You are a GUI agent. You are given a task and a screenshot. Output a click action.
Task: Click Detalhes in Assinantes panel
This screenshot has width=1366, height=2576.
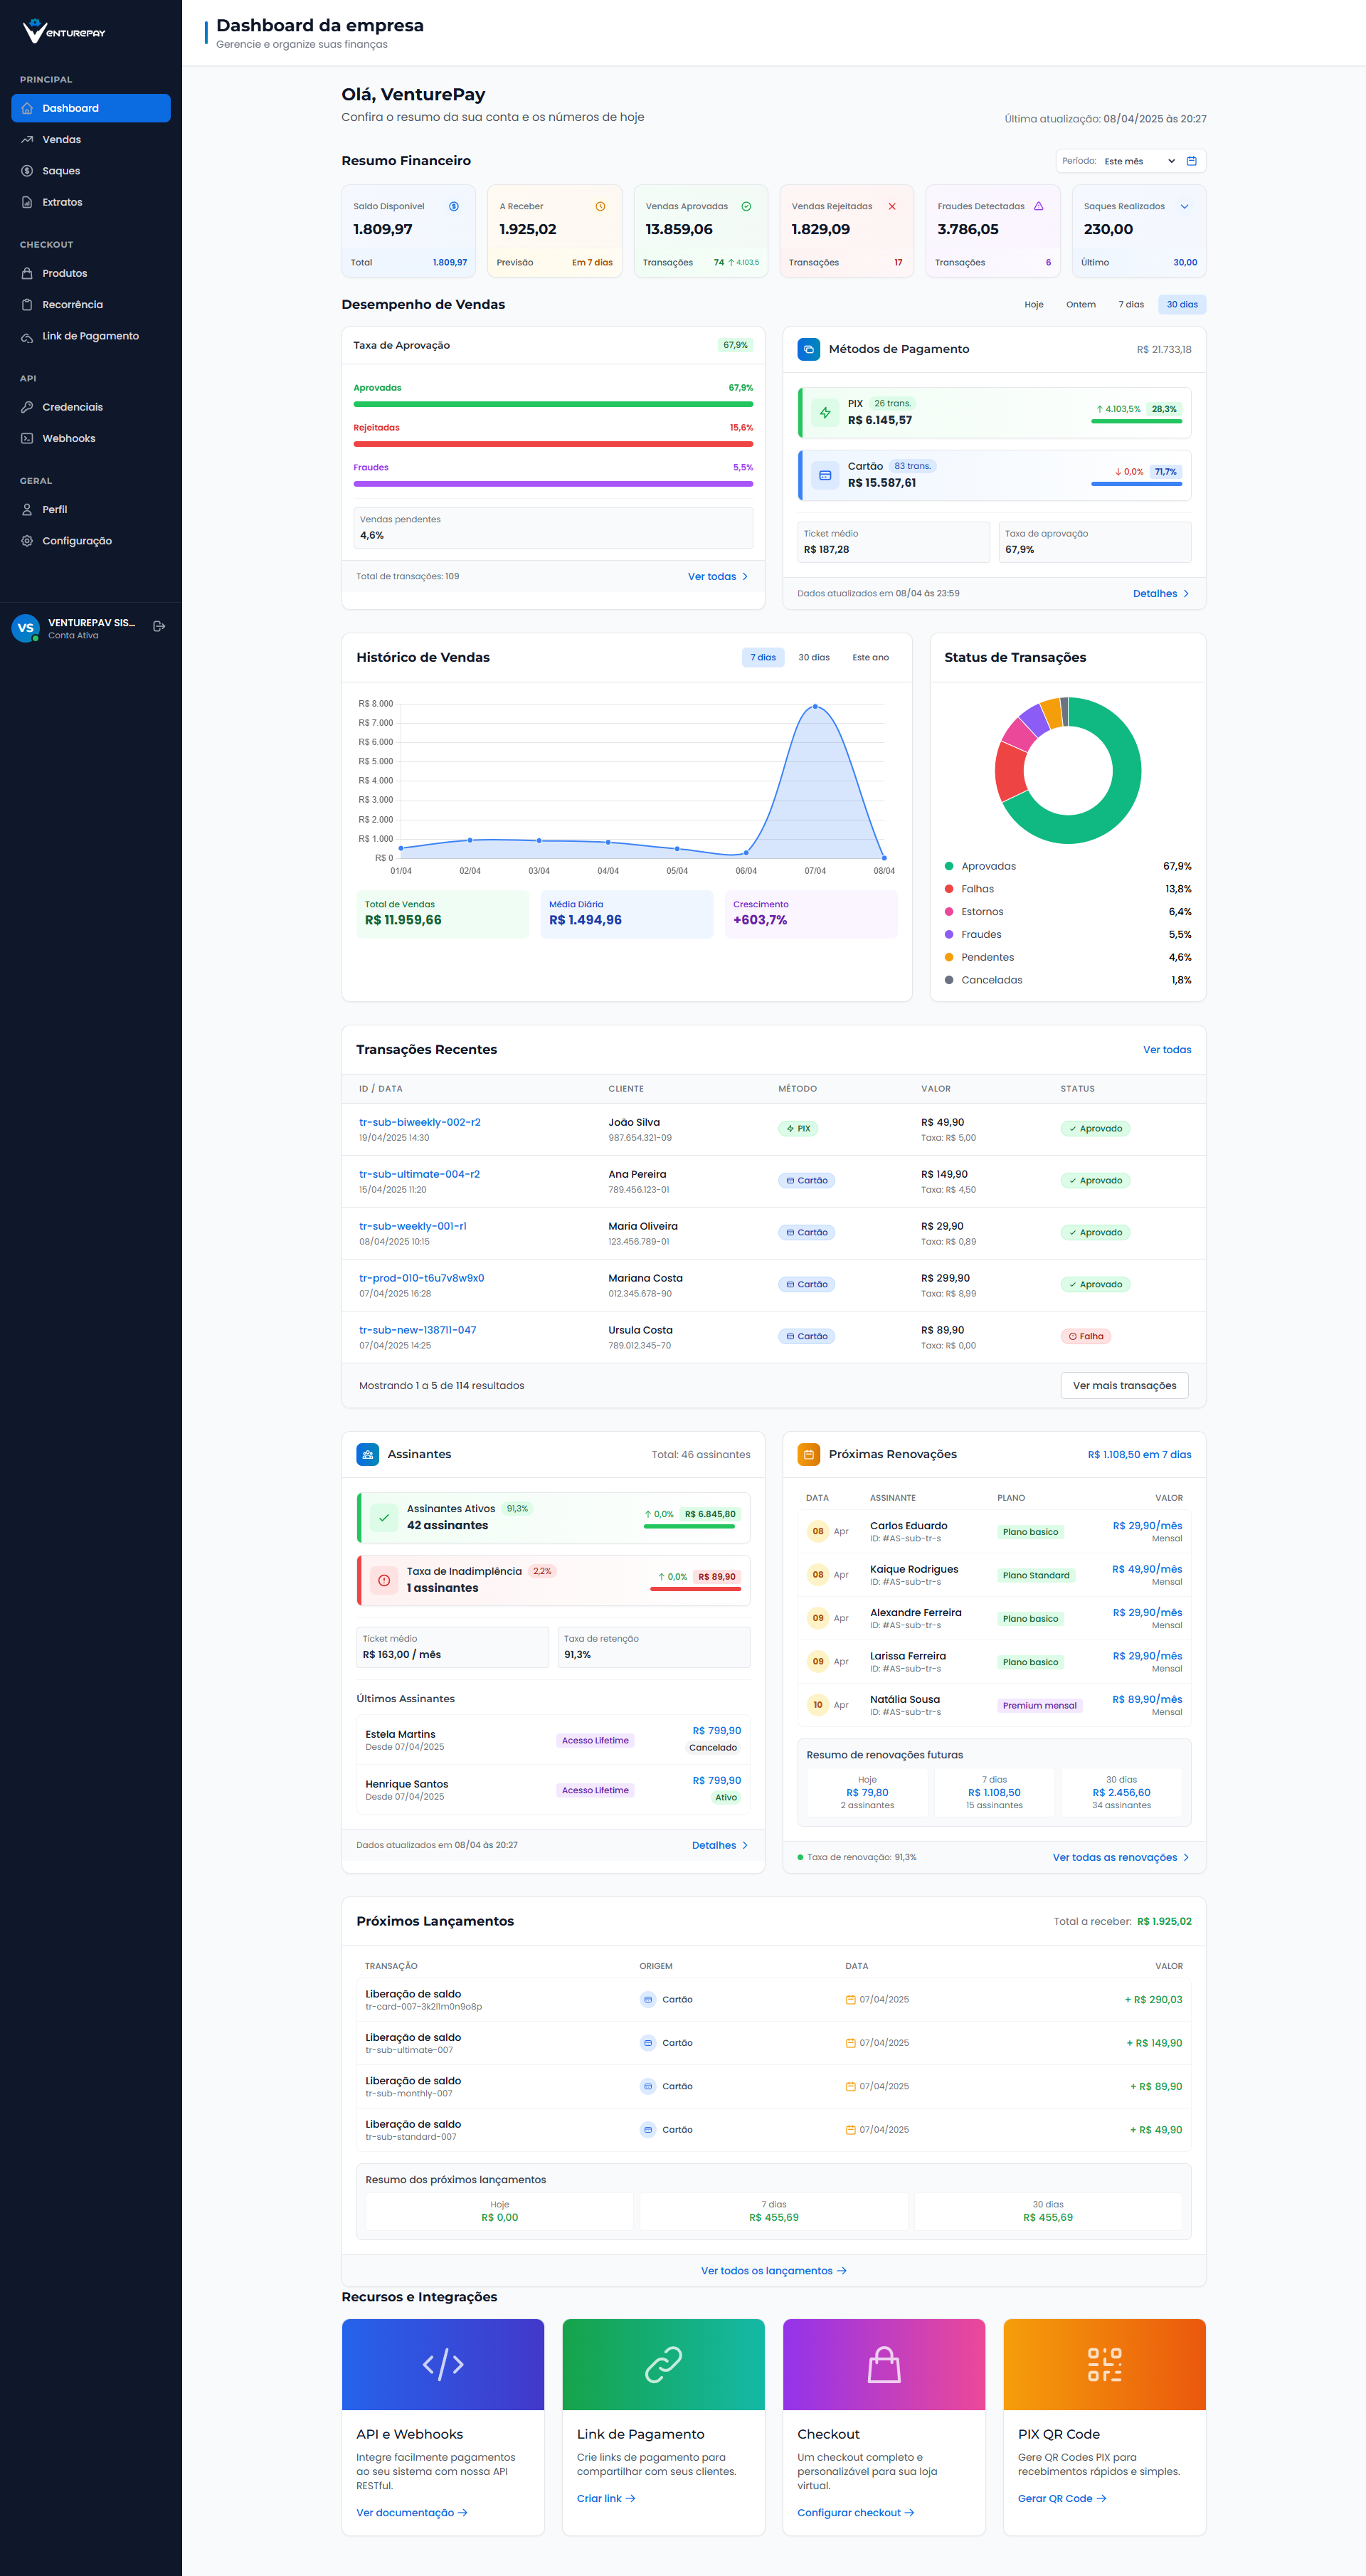coord(720,1846)
